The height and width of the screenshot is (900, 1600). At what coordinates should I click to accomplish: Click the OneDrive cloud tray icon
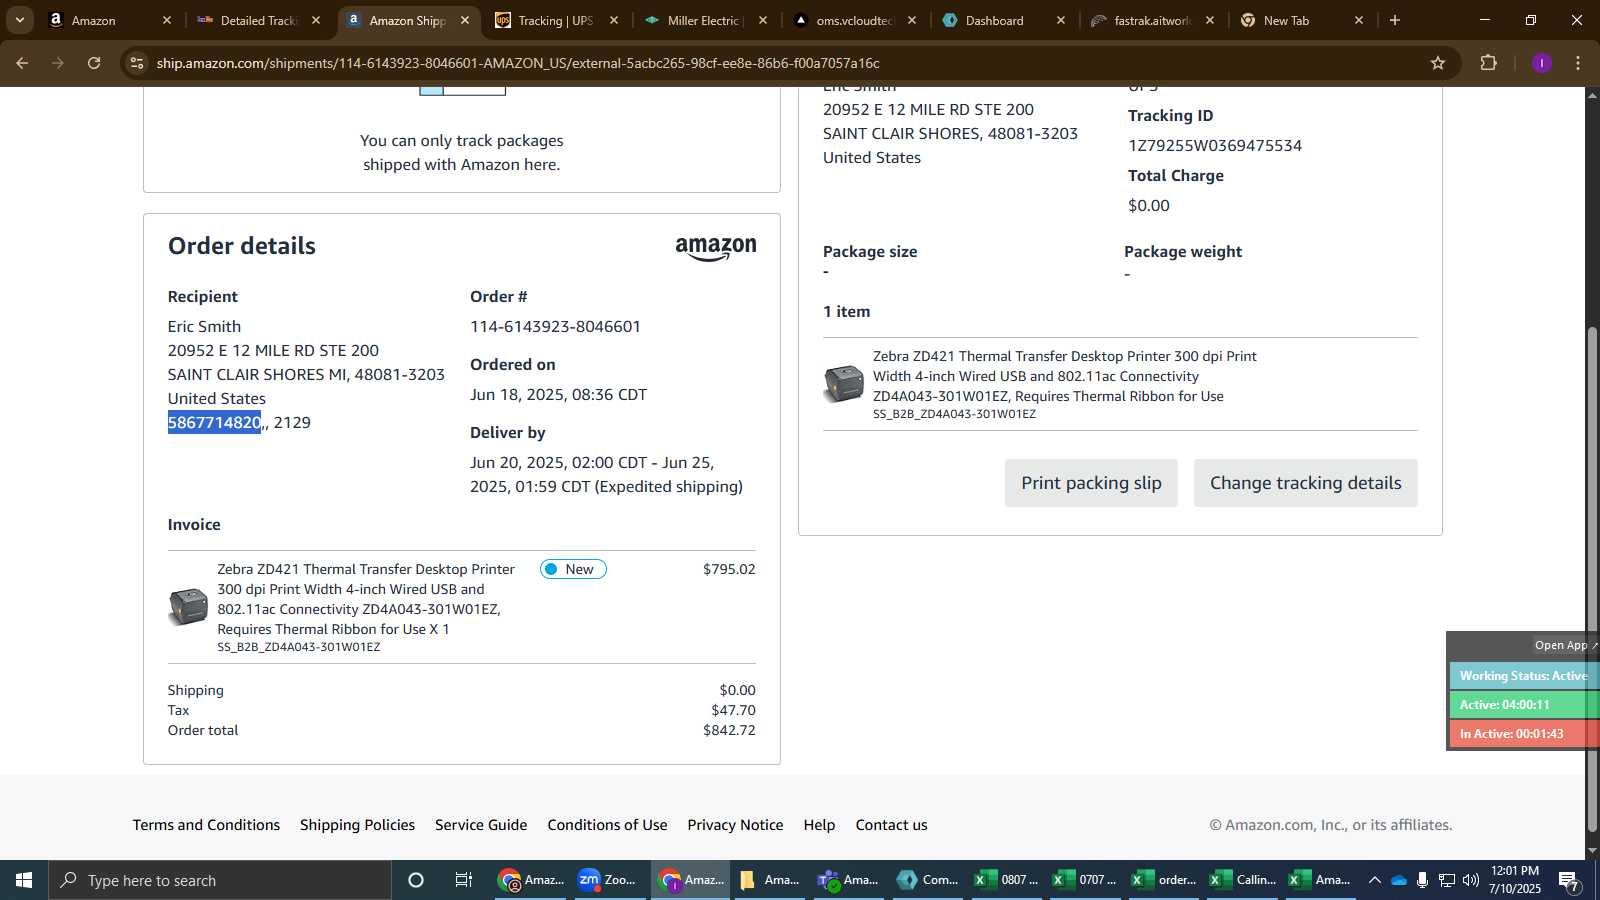(x=1399, y=880)
